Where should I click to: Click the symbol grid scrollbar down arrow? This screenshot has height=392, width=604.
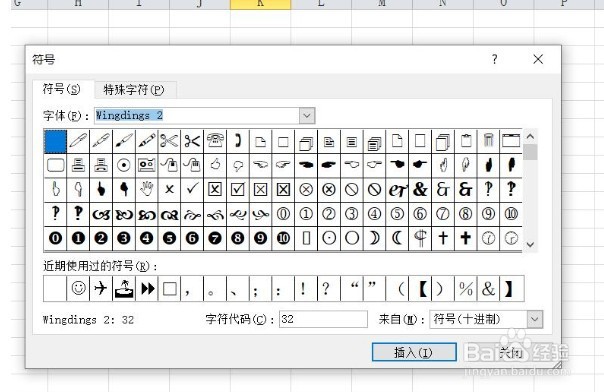pos(530,245)
